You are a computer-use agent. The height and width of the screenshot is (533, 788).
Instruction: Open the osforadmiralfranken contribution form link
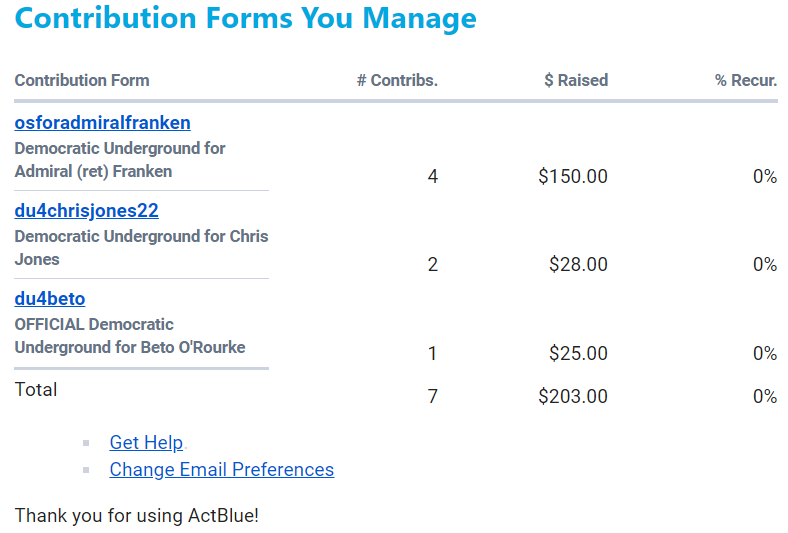(102, 123)
